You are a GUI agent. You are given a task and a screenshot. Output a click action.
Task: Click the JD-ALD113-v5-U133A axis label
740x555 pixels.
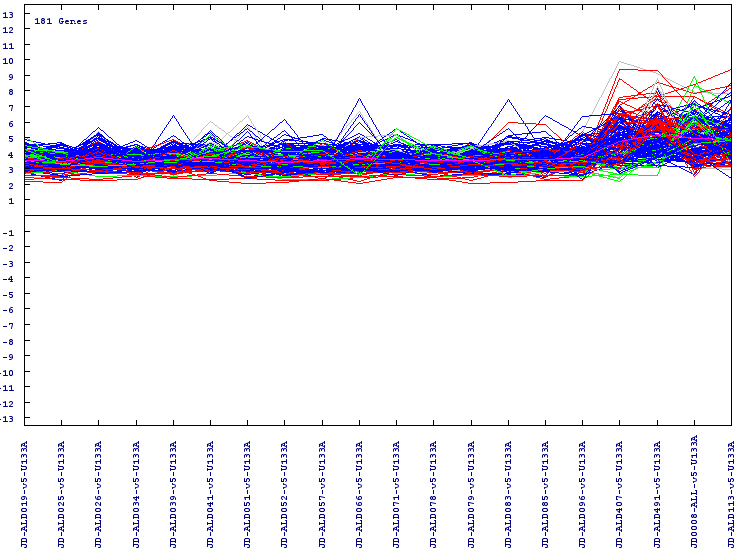[x=731, y=492]
